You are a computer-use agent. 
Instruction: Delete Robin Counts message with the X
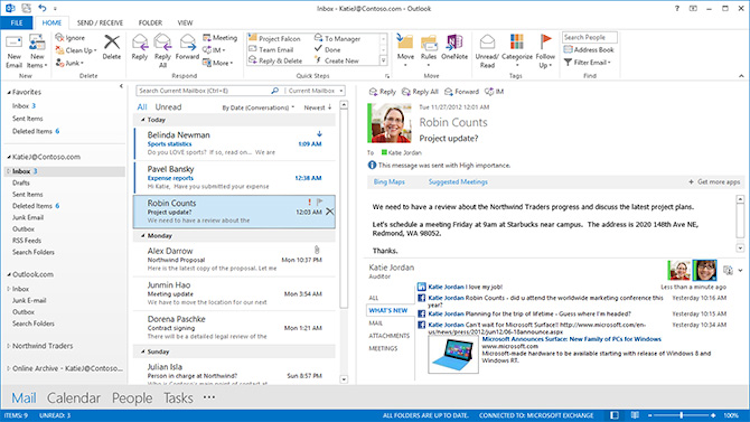click(330, 211)
